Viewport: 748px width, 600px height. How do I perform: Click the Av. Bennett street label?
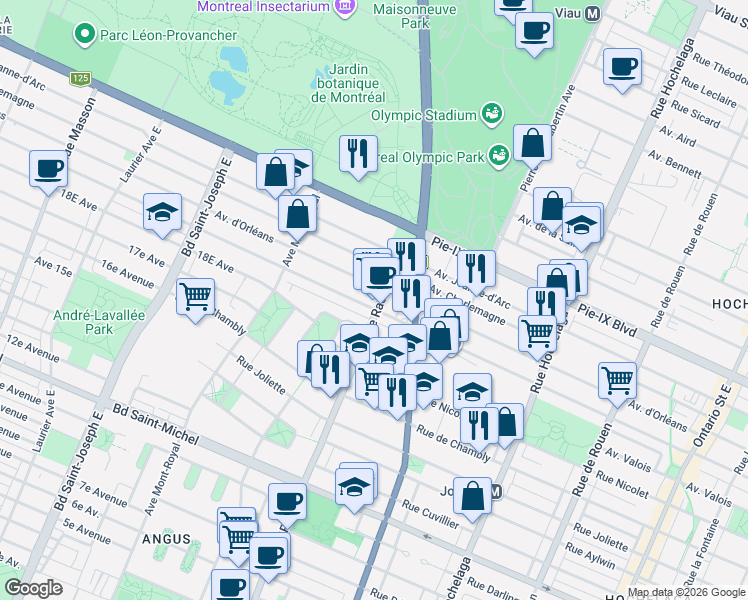click(x=675, y=164)
